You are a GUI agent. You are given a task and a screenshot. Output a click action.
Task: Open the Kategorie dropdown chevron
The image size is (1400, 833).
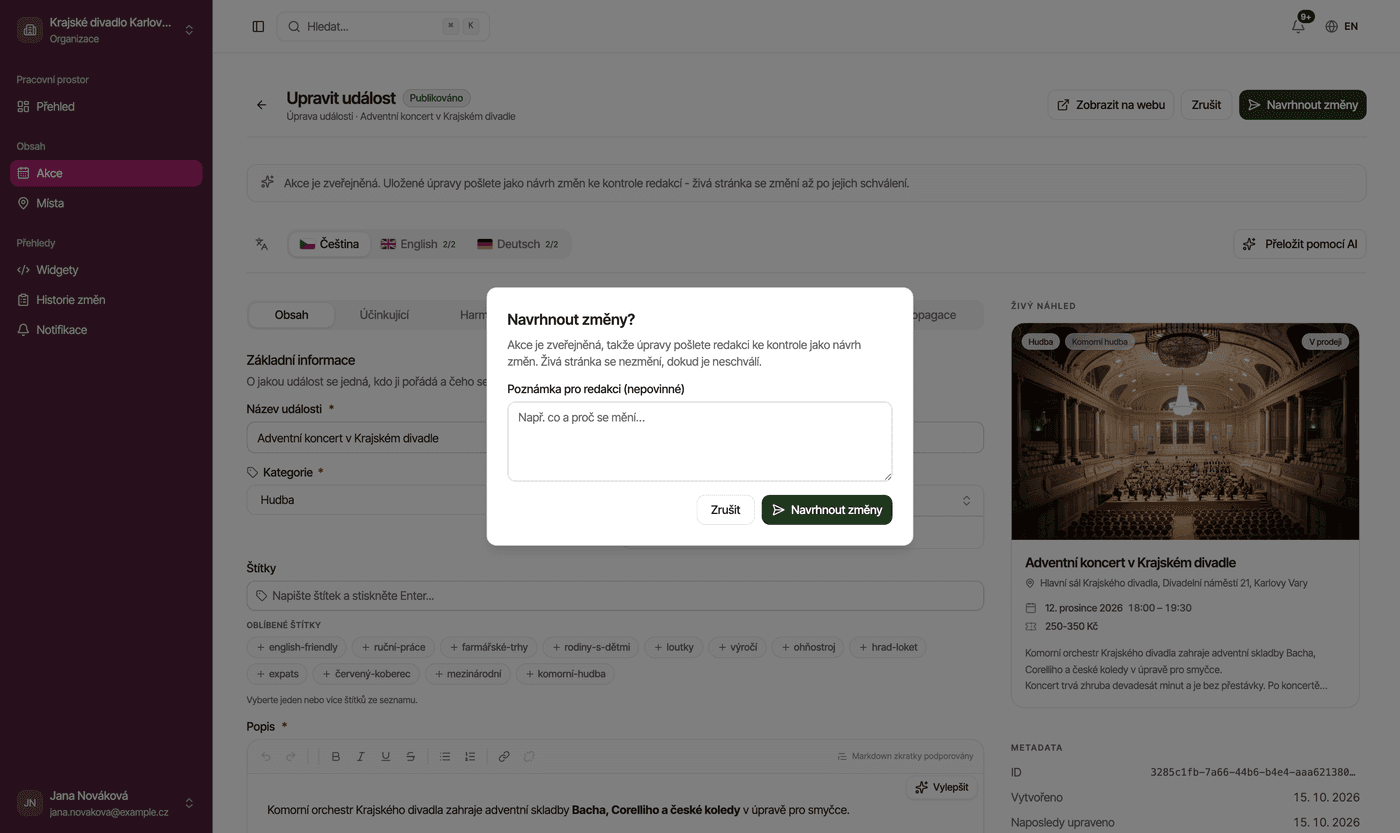966,500
